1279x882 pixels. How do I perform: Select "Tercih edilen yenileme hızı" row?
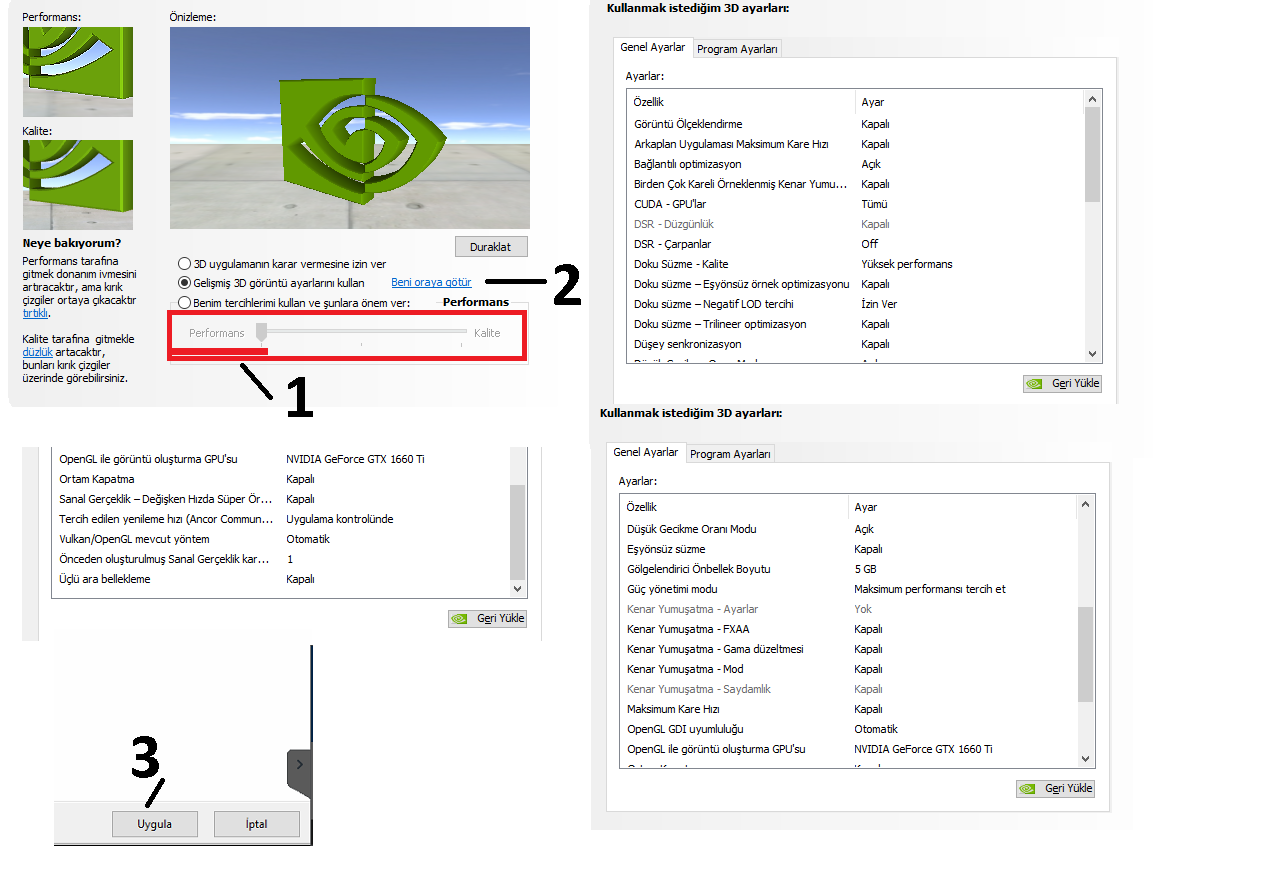(x=280, y=519)
